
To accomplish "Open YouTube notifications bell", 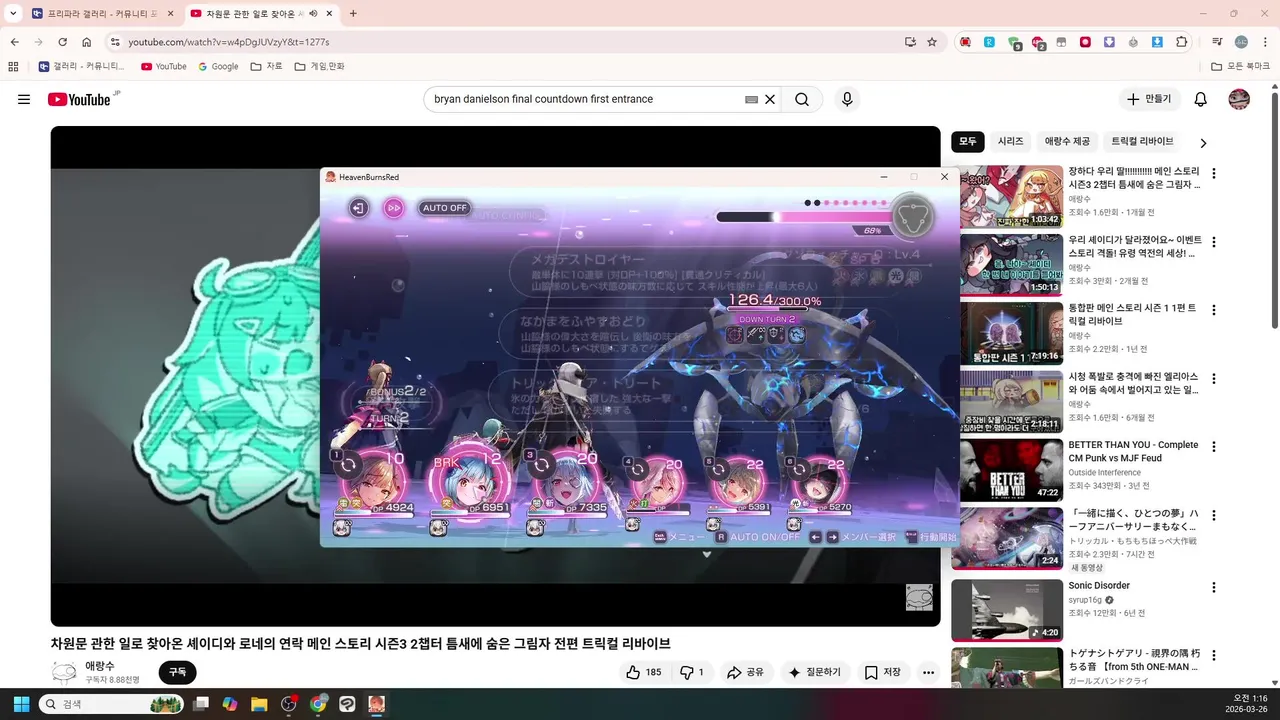I will pyautogui.click(x=1201, y=99).
